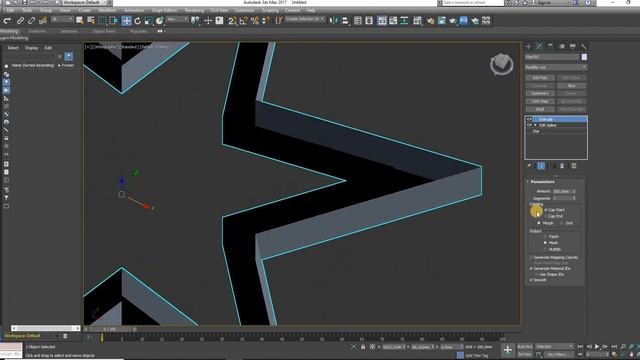Open the Rendering menu
This screenshot has height=360, width=640.
point(194,10)
